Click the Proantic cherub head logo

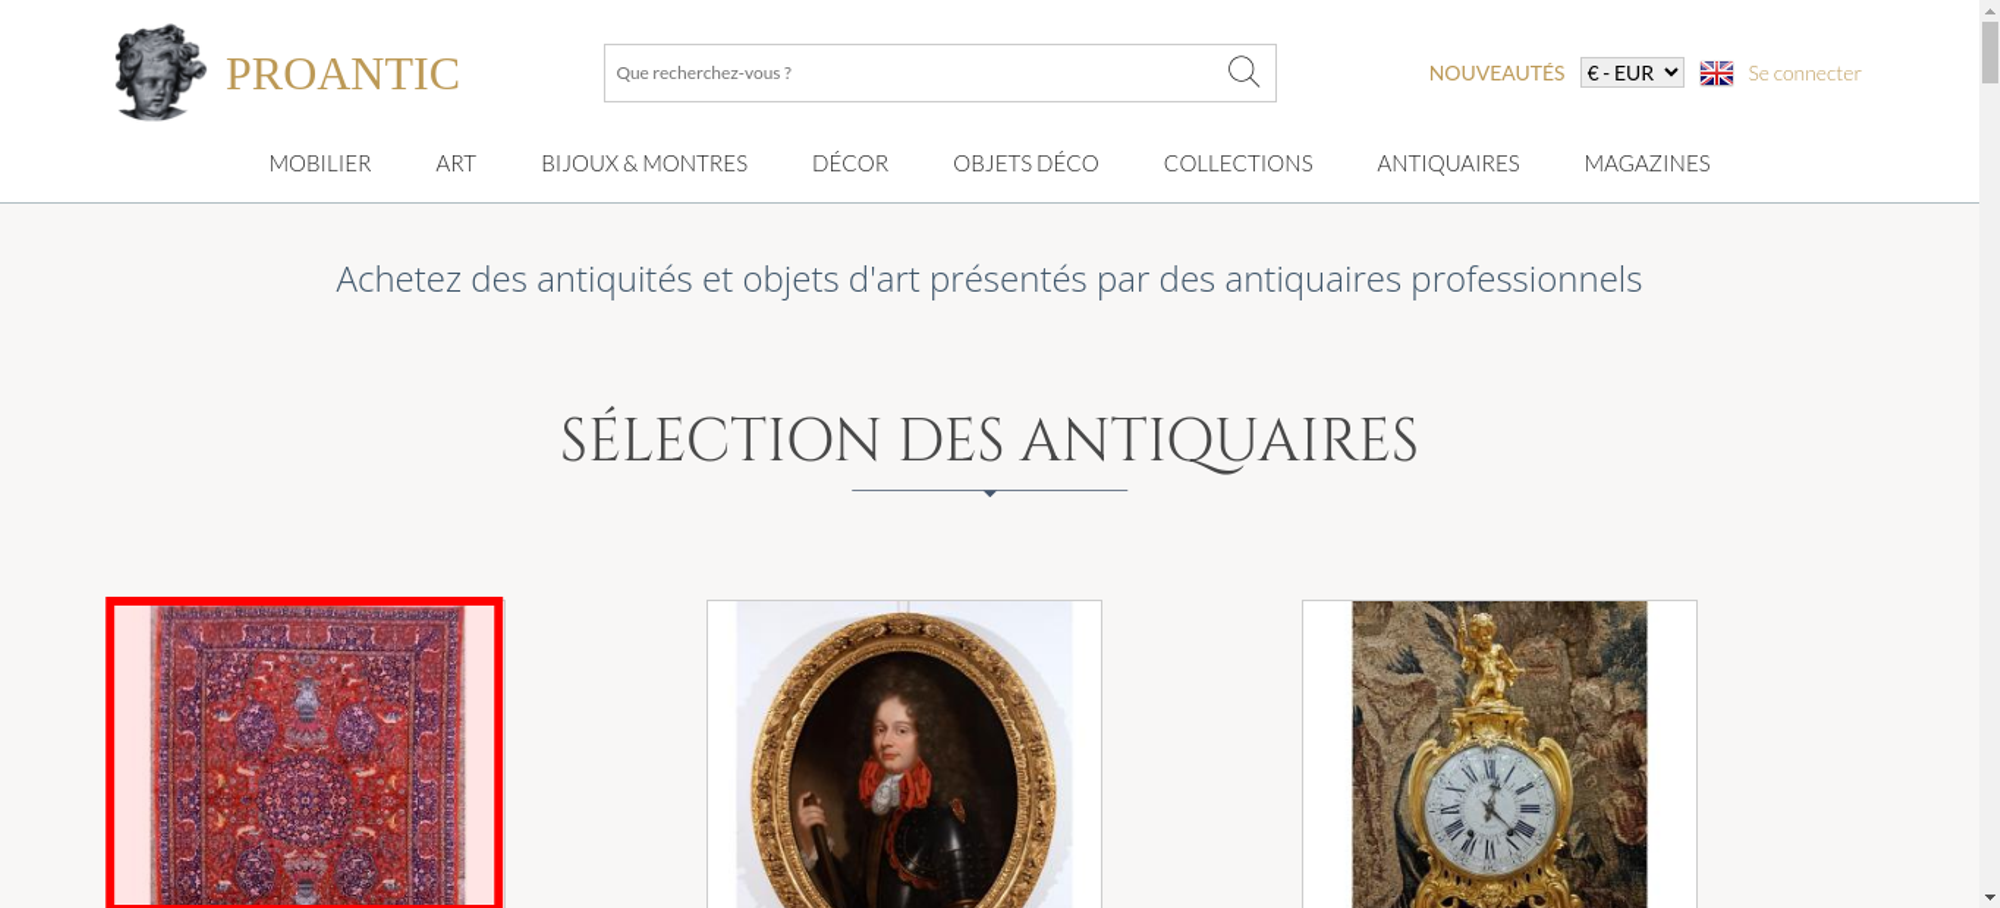coord(160,73)
